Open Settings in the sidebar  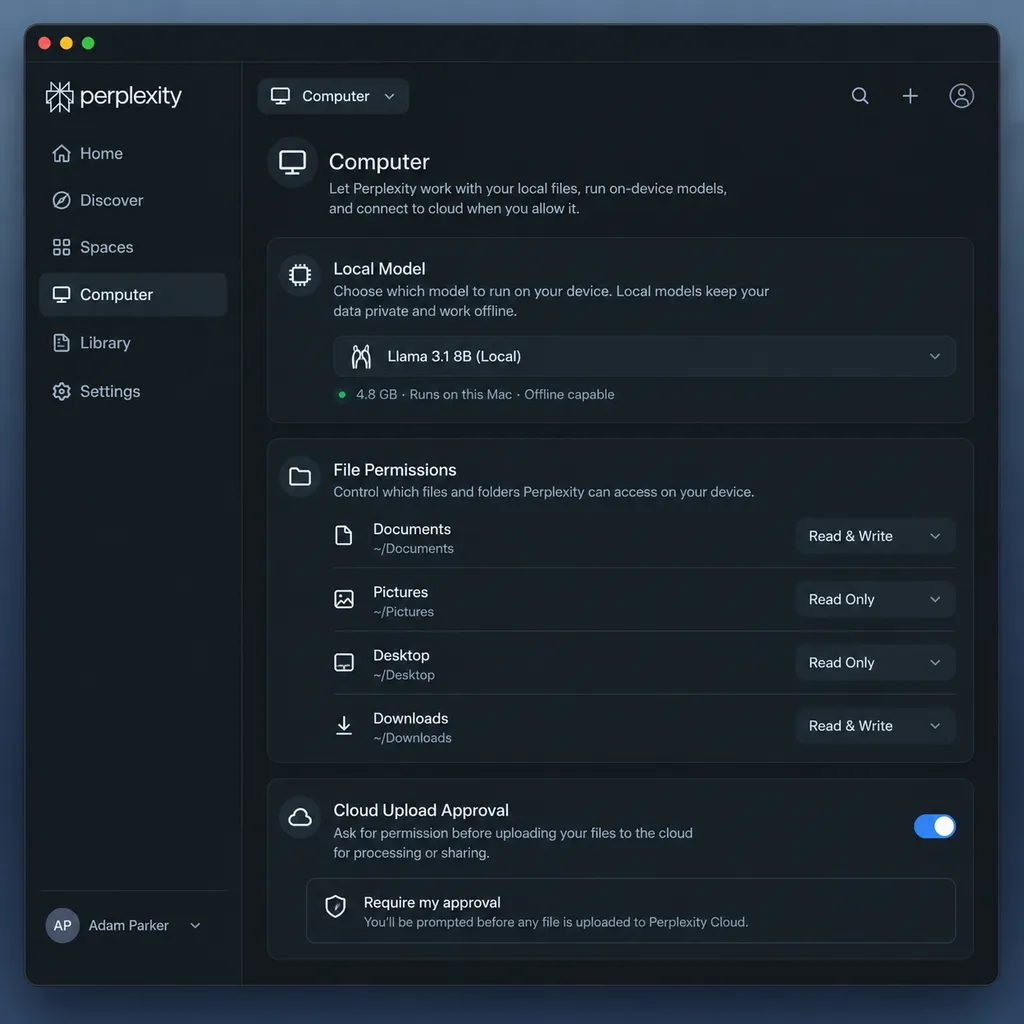coord(133,391)
